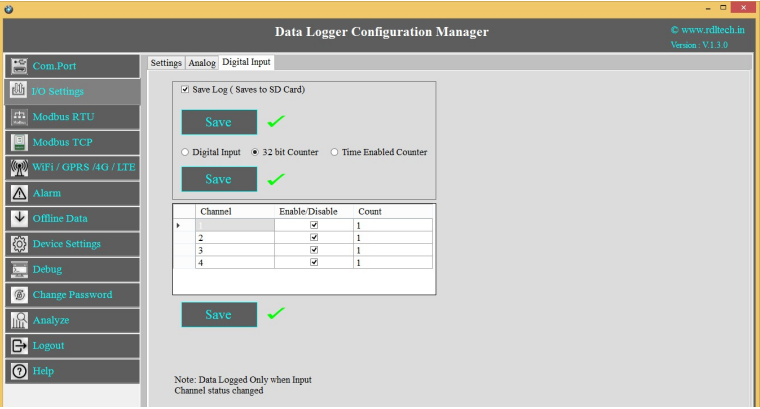Click channel cell labeled 3
Viewport: 760px width, 409px height.
(235, 250)
